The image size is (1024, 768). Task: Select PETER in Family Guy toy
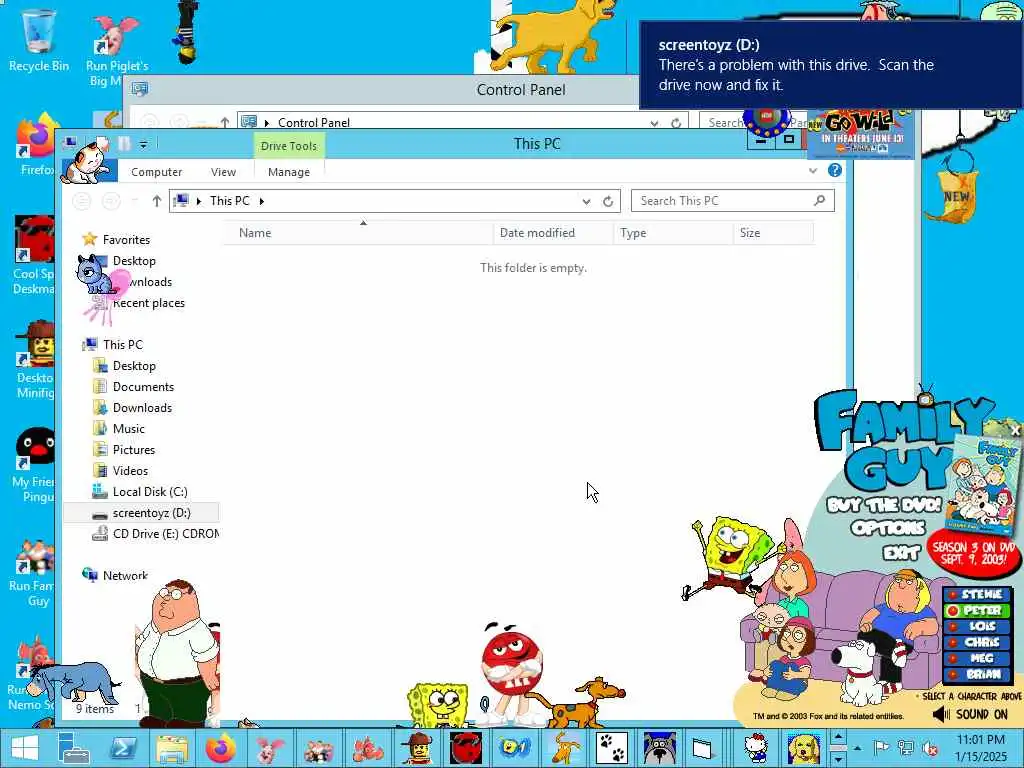point(977,610)
